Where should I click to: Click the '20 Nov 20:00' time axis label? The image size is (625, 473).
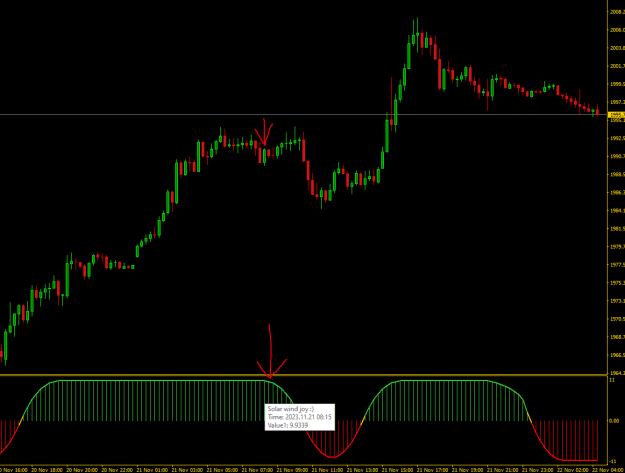tap(82, 470)
